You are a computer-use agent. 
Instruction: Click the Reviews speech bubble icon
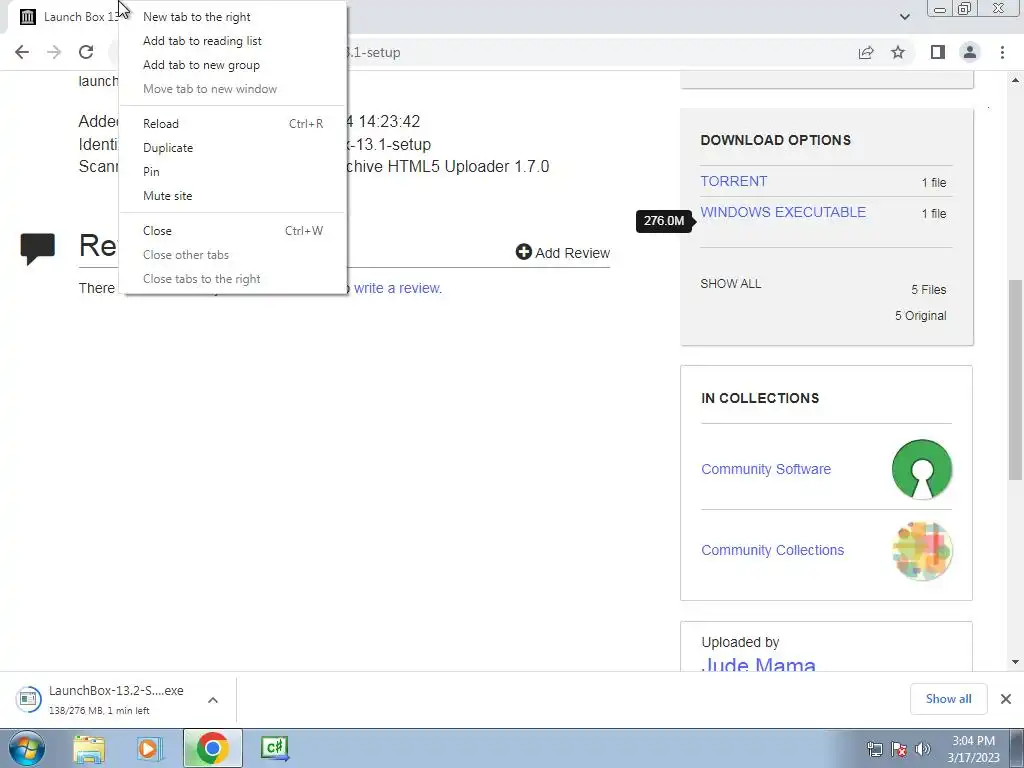38,248
